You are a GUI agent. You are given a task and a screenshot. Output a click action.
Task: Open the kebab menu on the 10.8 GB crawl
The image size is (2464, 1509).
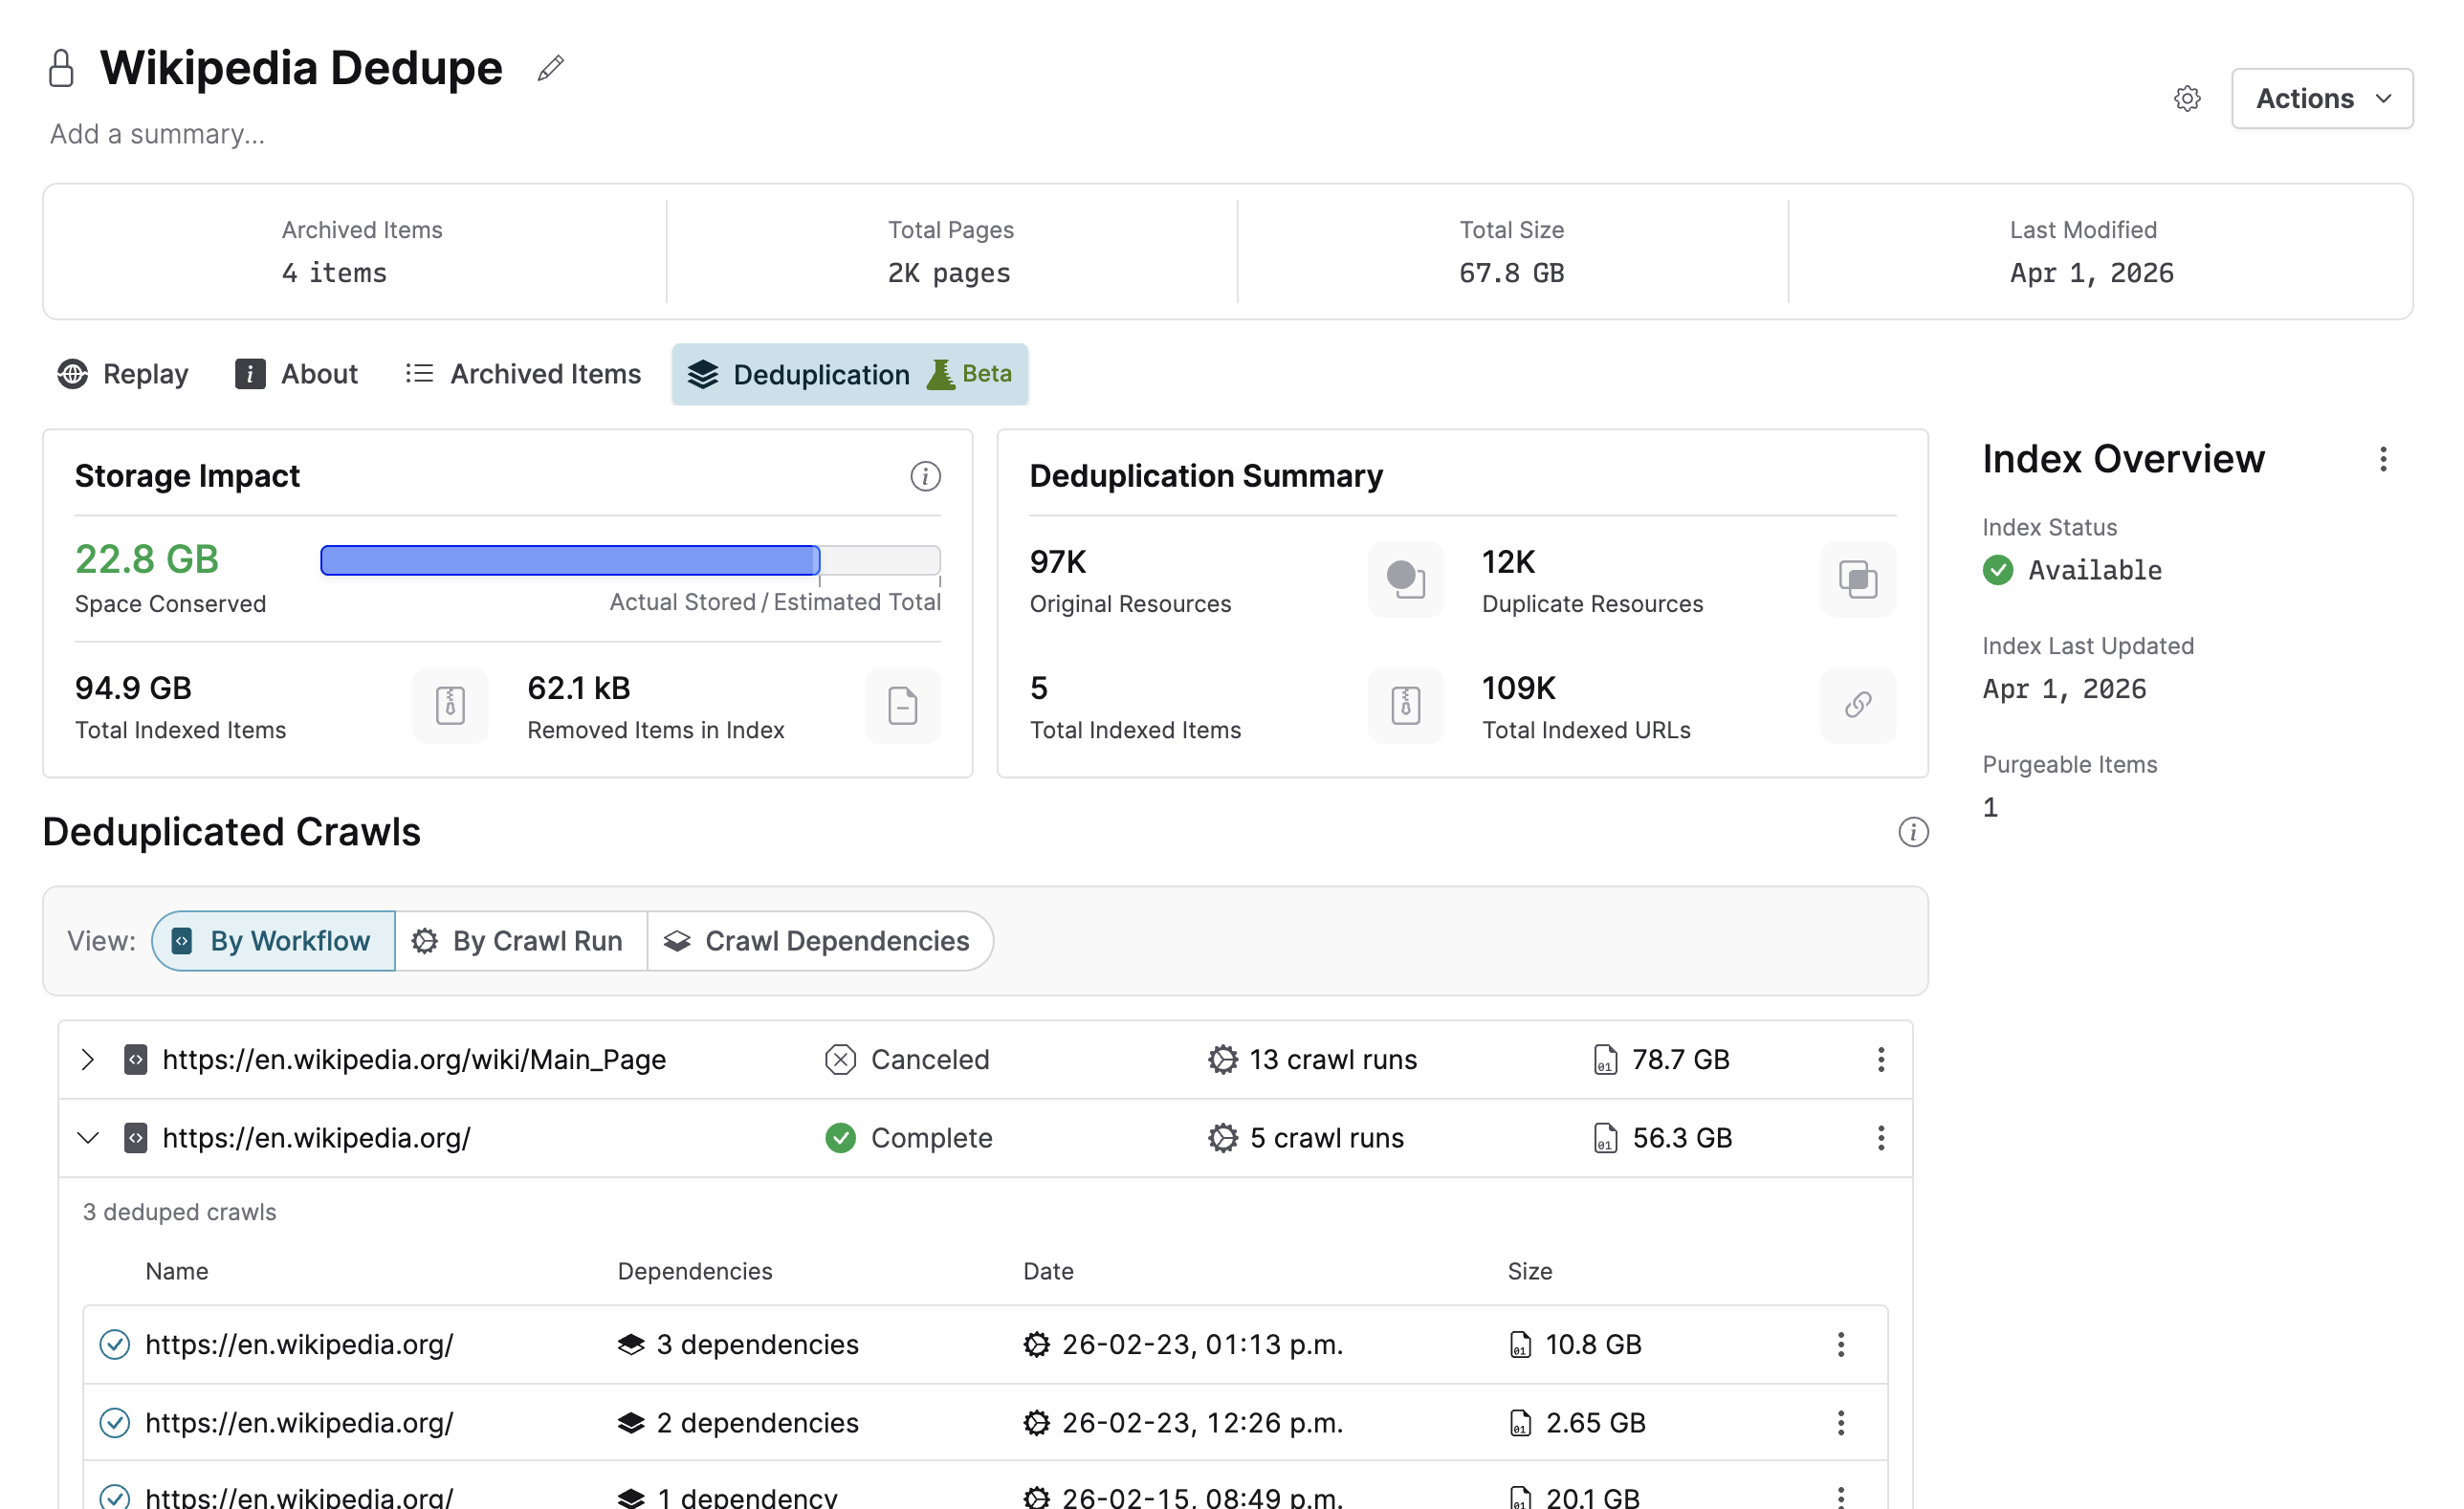1840,1344
